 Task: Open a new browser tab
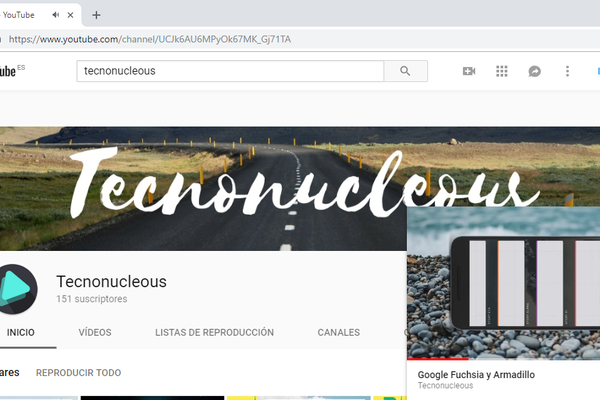pyautogui.click(x=96, y=15)
